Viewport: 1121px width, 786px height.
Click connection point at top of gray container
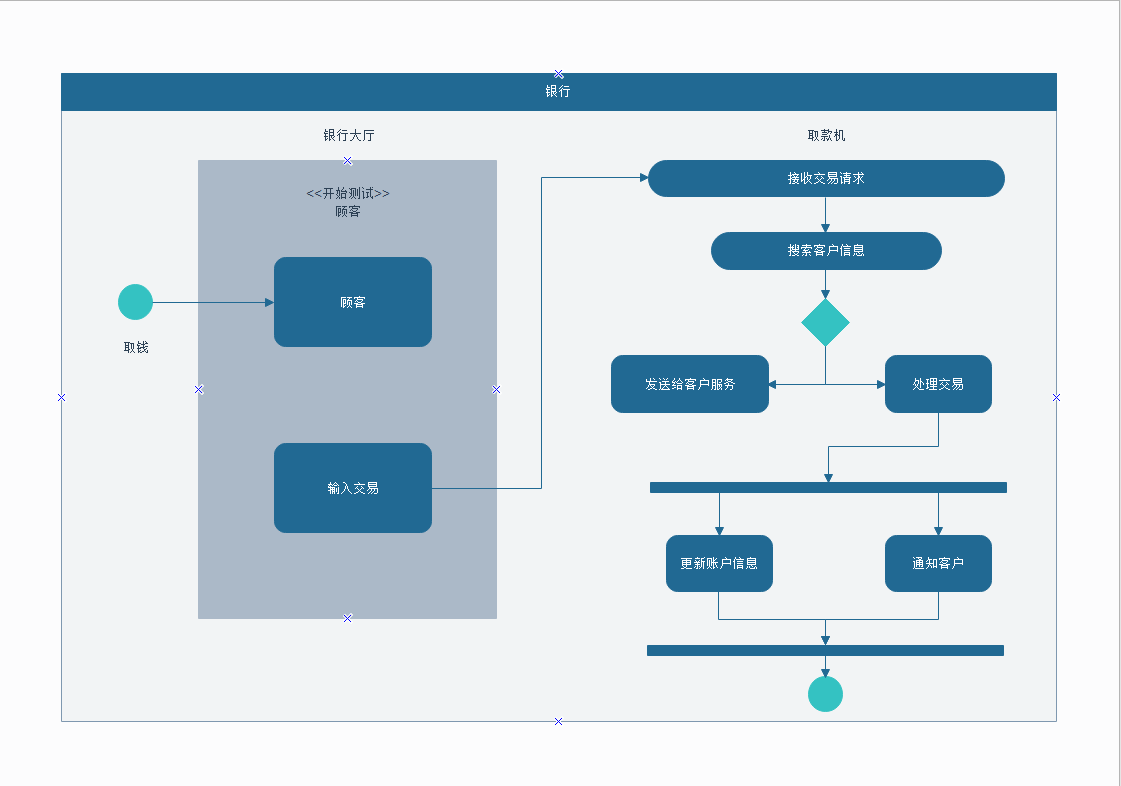click(347, 161)
